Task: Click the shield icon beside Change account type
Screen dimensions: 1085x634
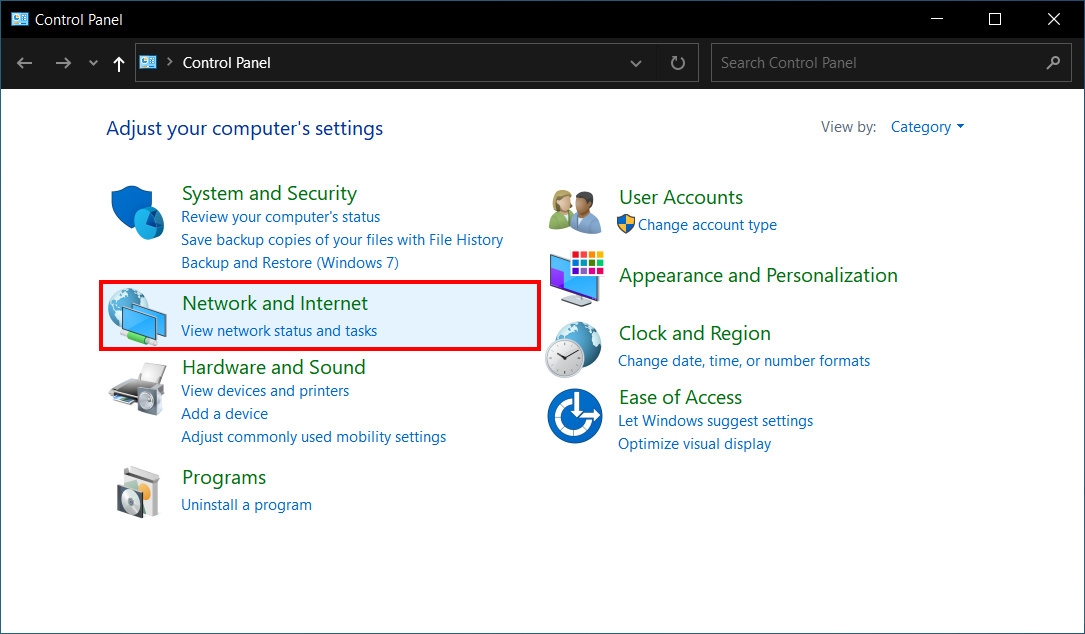Action: click(x=626, y=224)
